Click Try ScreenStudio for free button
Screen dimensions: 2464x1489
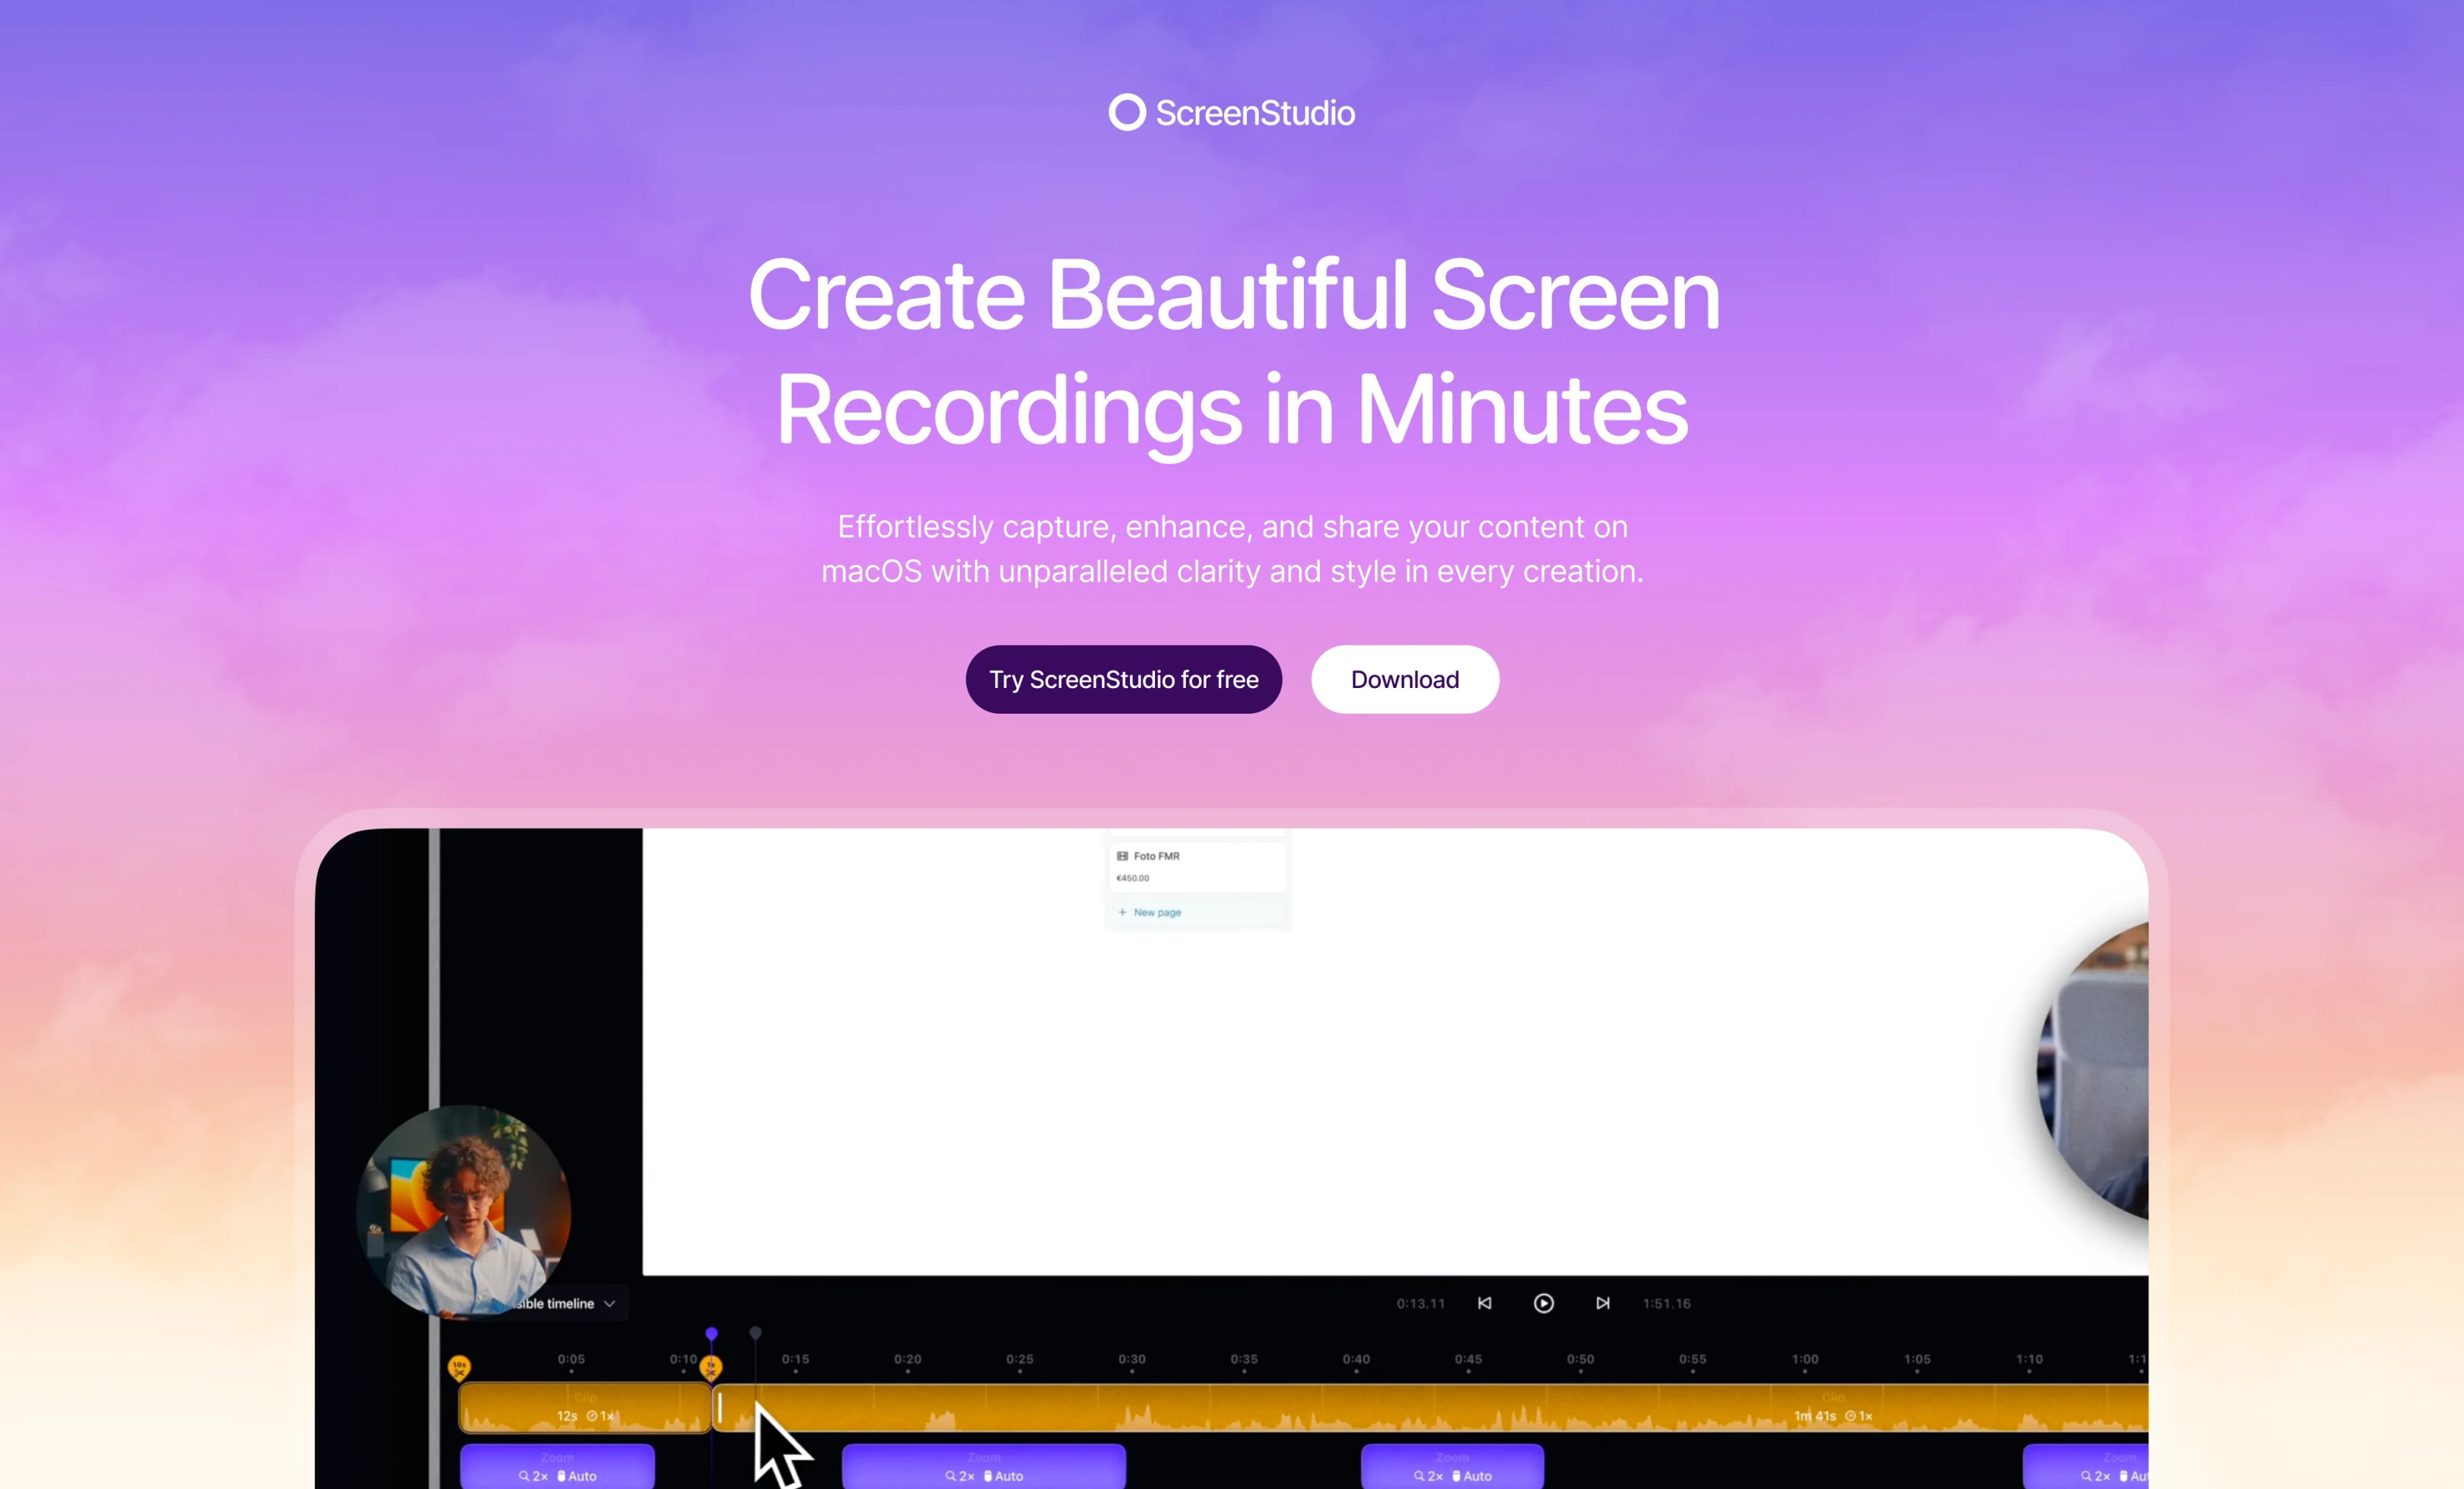point(1123,680)
